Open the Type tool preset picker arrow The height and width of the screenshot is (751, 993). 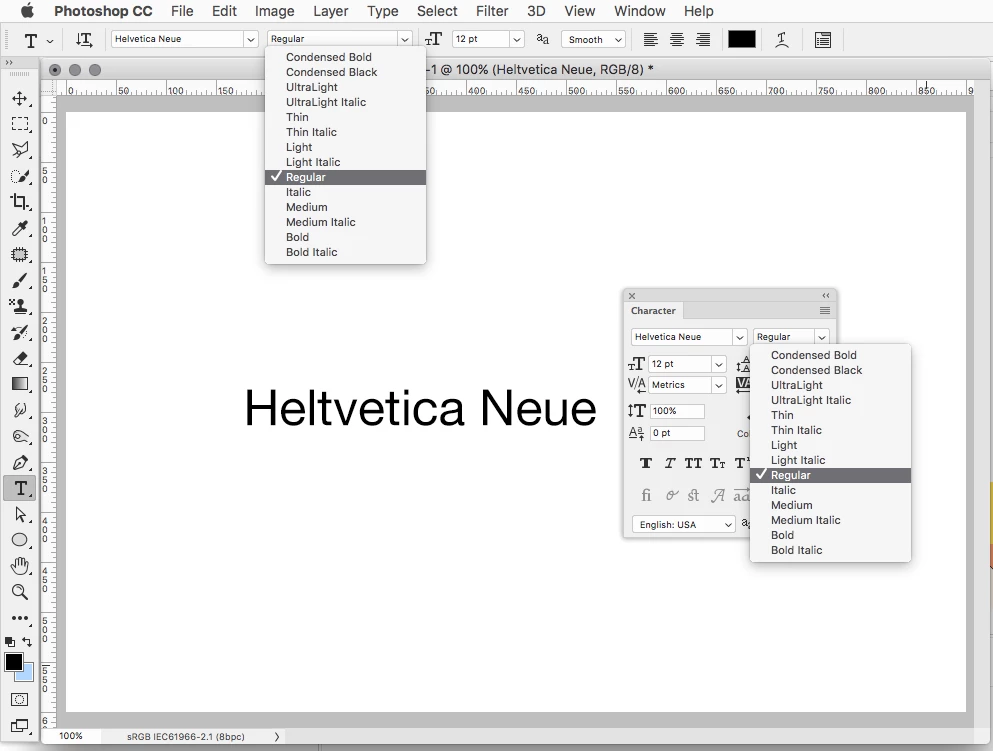point(50,41)
